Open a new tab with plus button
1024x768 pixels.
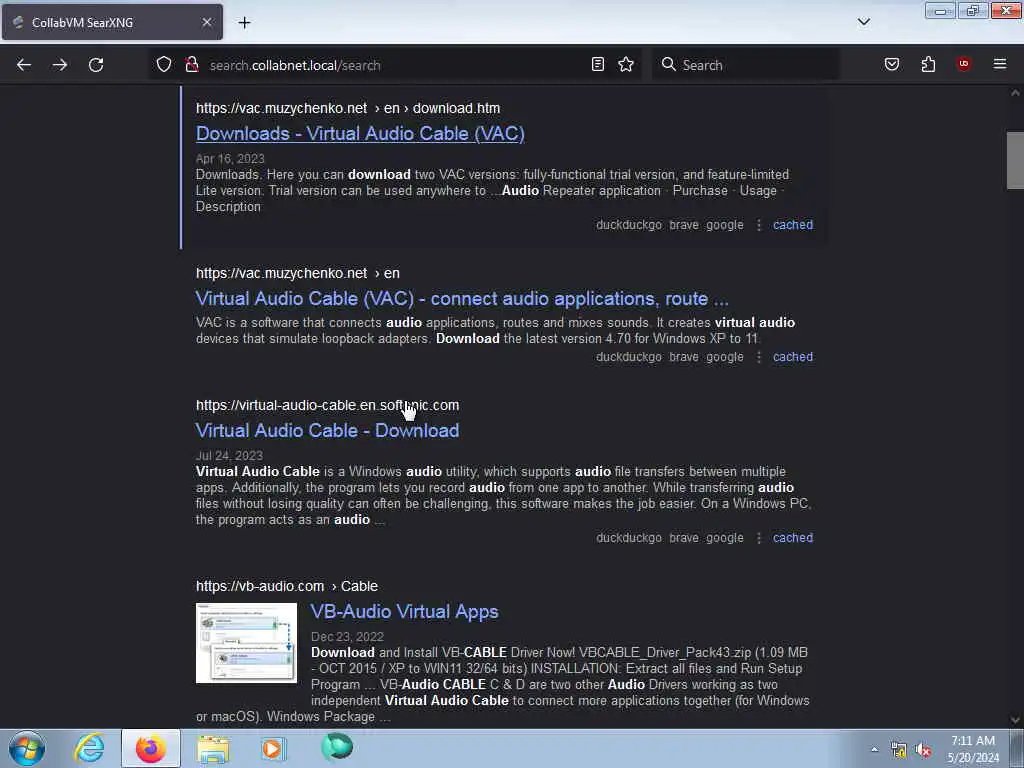(244, 22)
